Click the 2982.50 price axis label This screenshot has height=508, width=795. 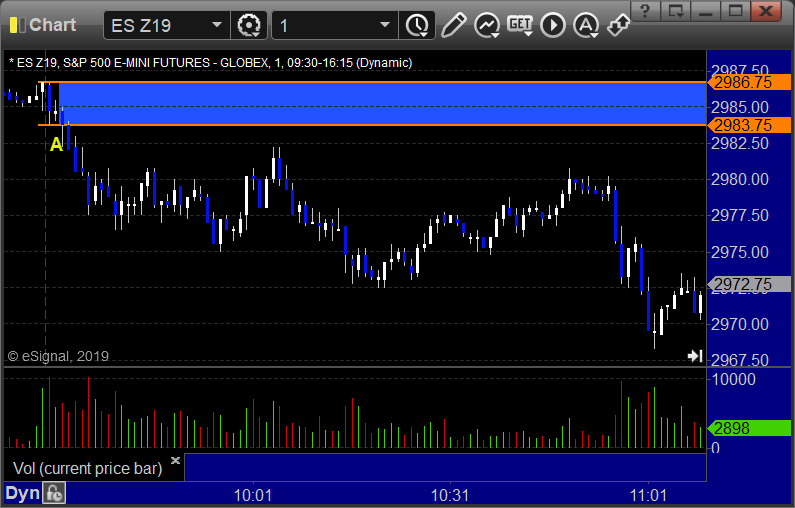(740, 143)
